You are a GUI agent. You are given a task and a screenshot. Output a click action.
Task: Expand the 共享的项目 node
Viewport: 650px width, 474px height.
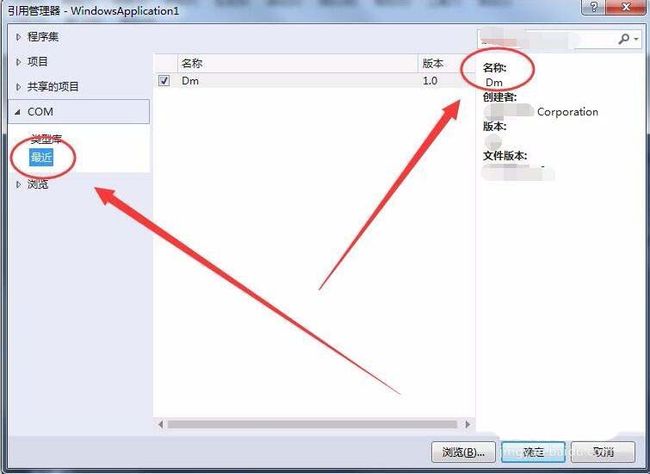click(18, 87)
